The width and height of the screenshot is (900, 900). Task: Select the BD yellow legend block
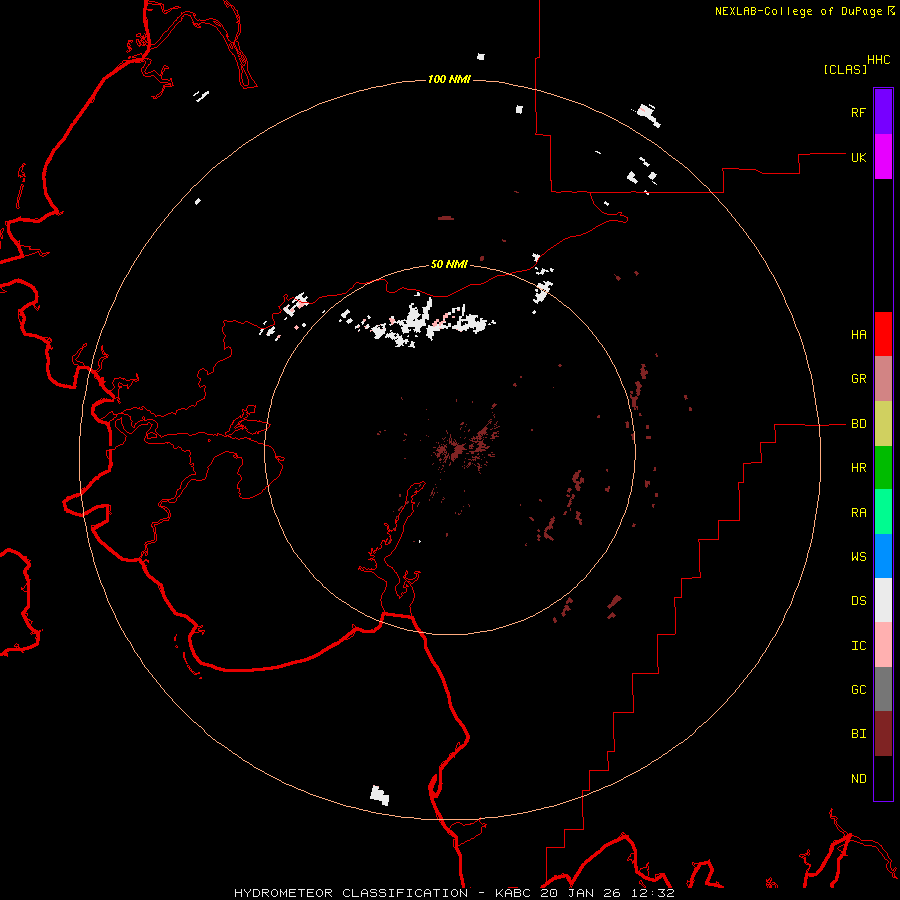(x=883, y=424)
